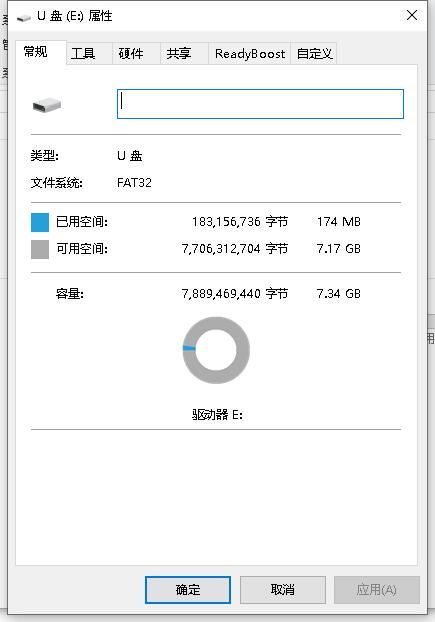
Task: Click the '类型:' label
Action: 44,156
